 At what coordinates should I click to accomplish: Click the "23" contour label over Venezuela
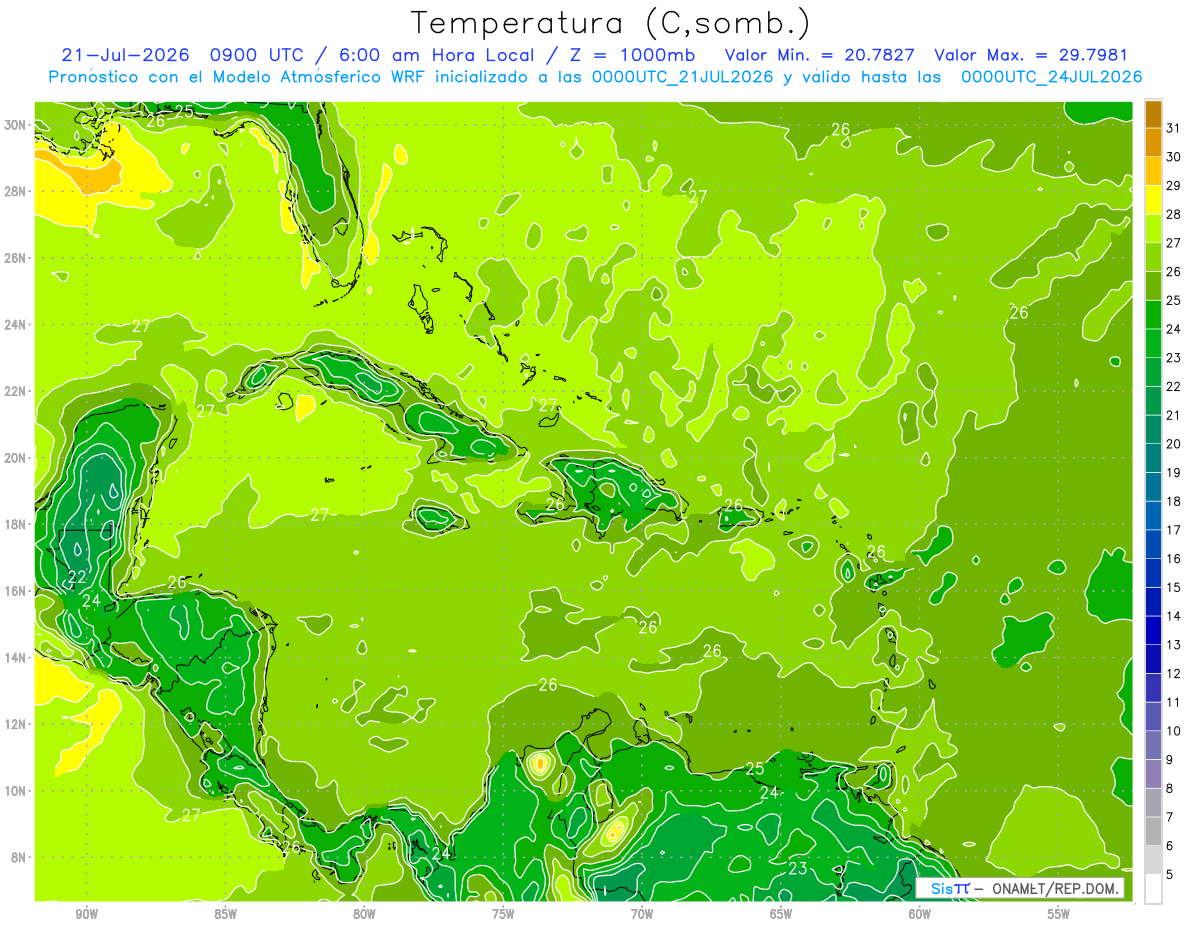[797, 868]
